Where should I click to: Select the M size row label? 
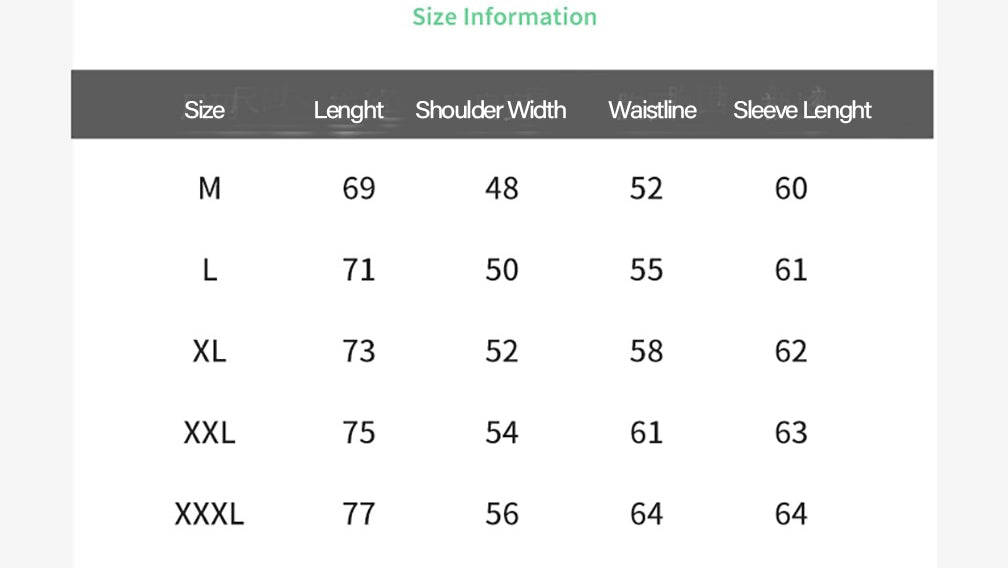pyautogui.click(x=209, y=188)
